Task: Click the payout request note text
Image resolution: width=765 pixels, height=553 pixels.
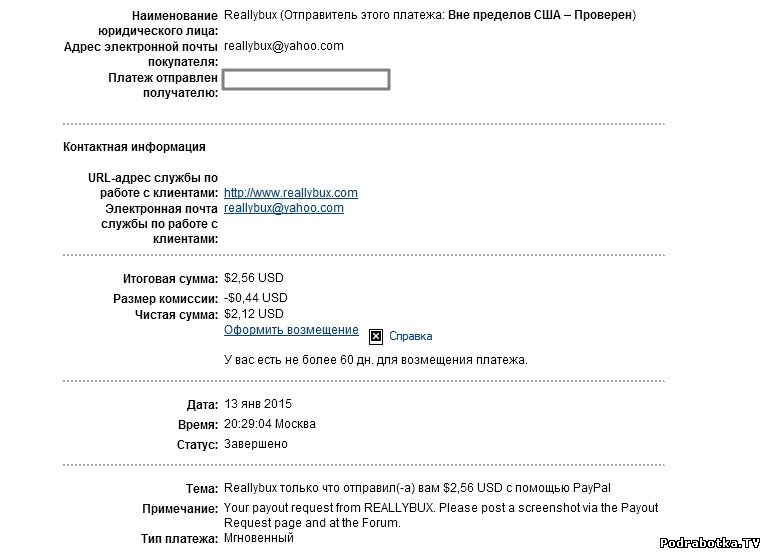Action: click(441, 515)
